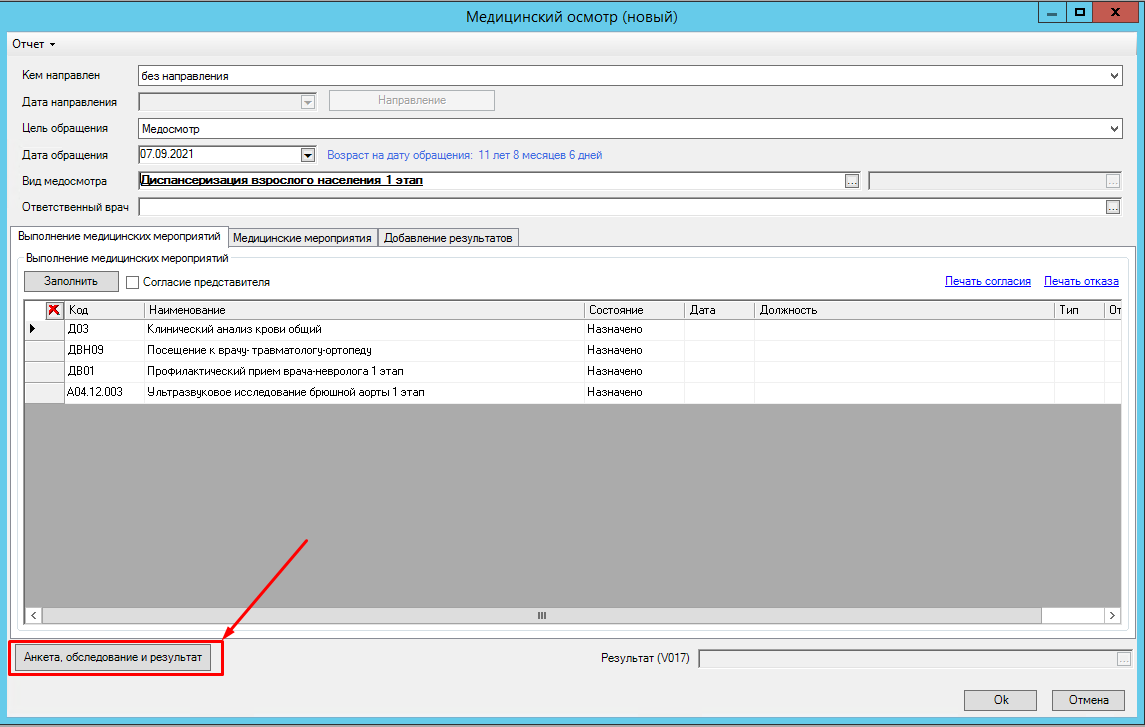Close the Медицинский осмотр window
The height and width of the screenshot is (727, 1145).
pyautogui.click(x=1115, y=12)
